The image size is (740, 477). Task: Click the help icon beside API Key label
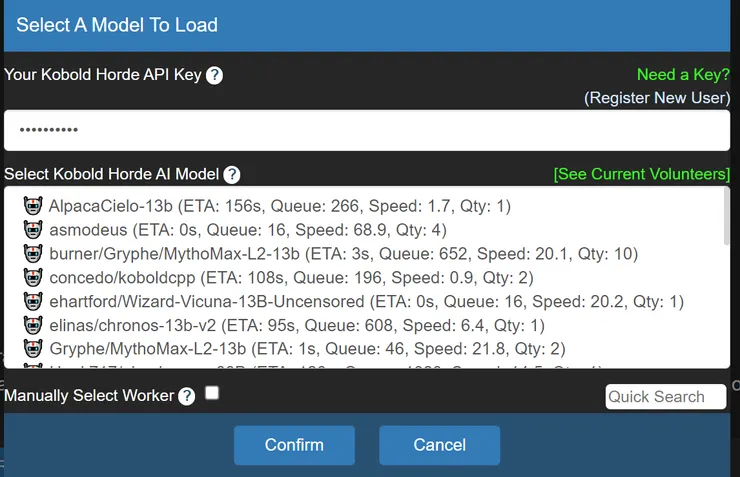point(214,75)
